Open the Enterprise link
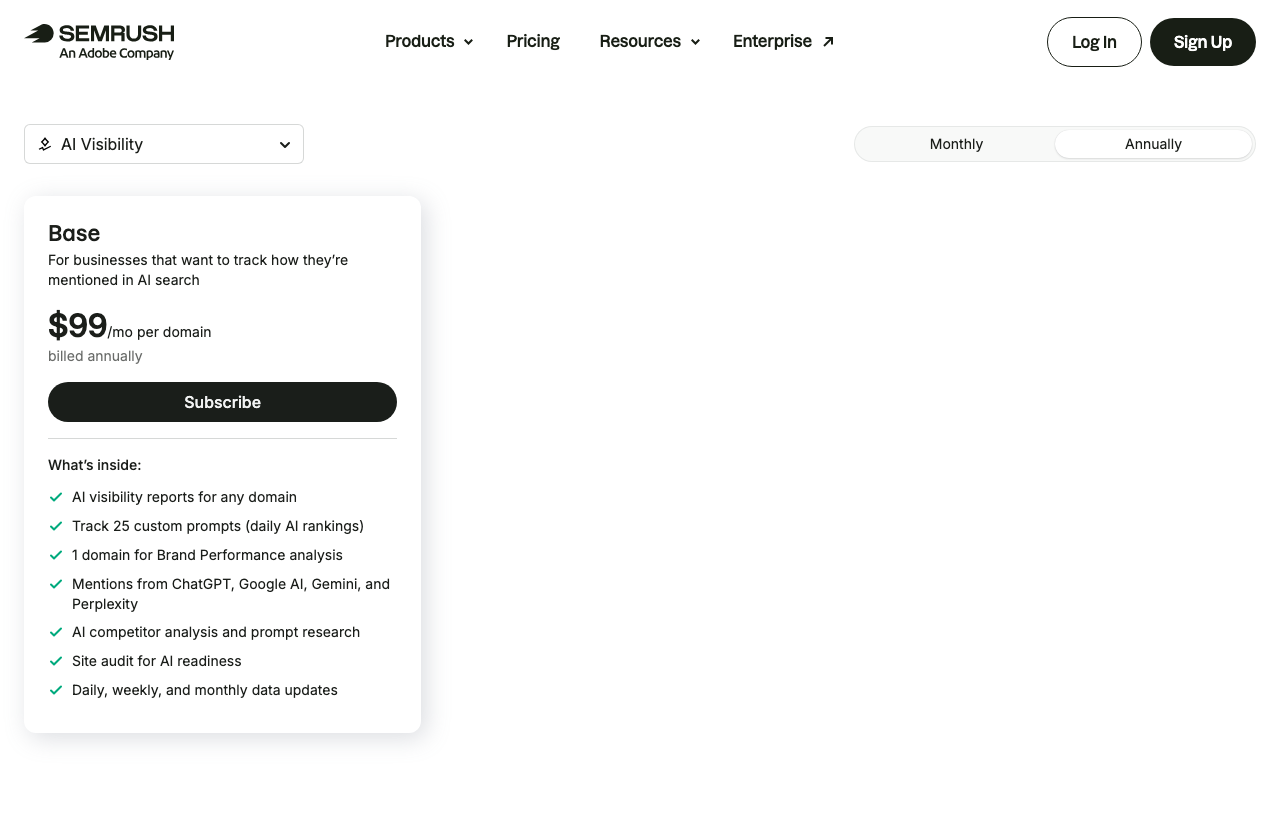The width and height of the screenshot is (1280, 820). pos(783,41)
